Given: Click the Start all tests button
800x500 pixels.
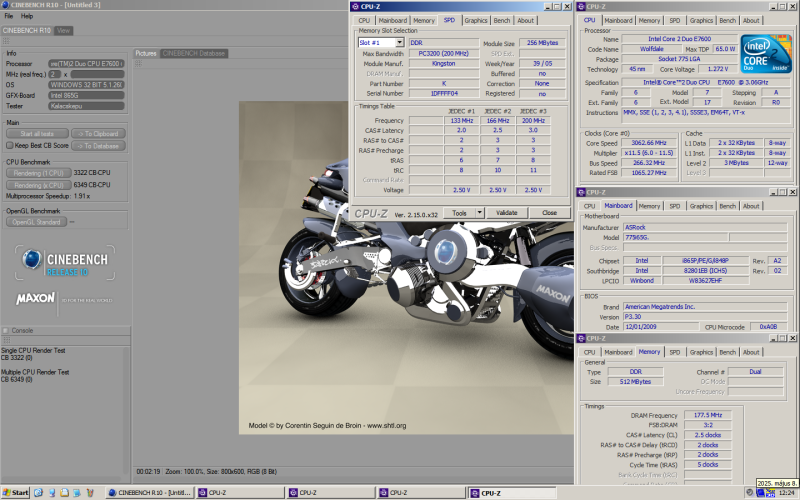Looking at the screenshot, I should coord(37,134).
